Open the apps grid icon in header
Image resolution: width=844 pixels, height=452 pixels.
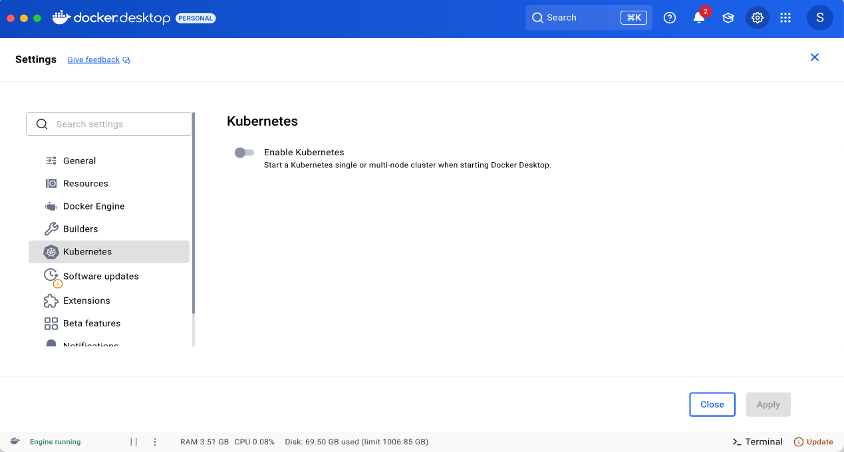point(785,18)
